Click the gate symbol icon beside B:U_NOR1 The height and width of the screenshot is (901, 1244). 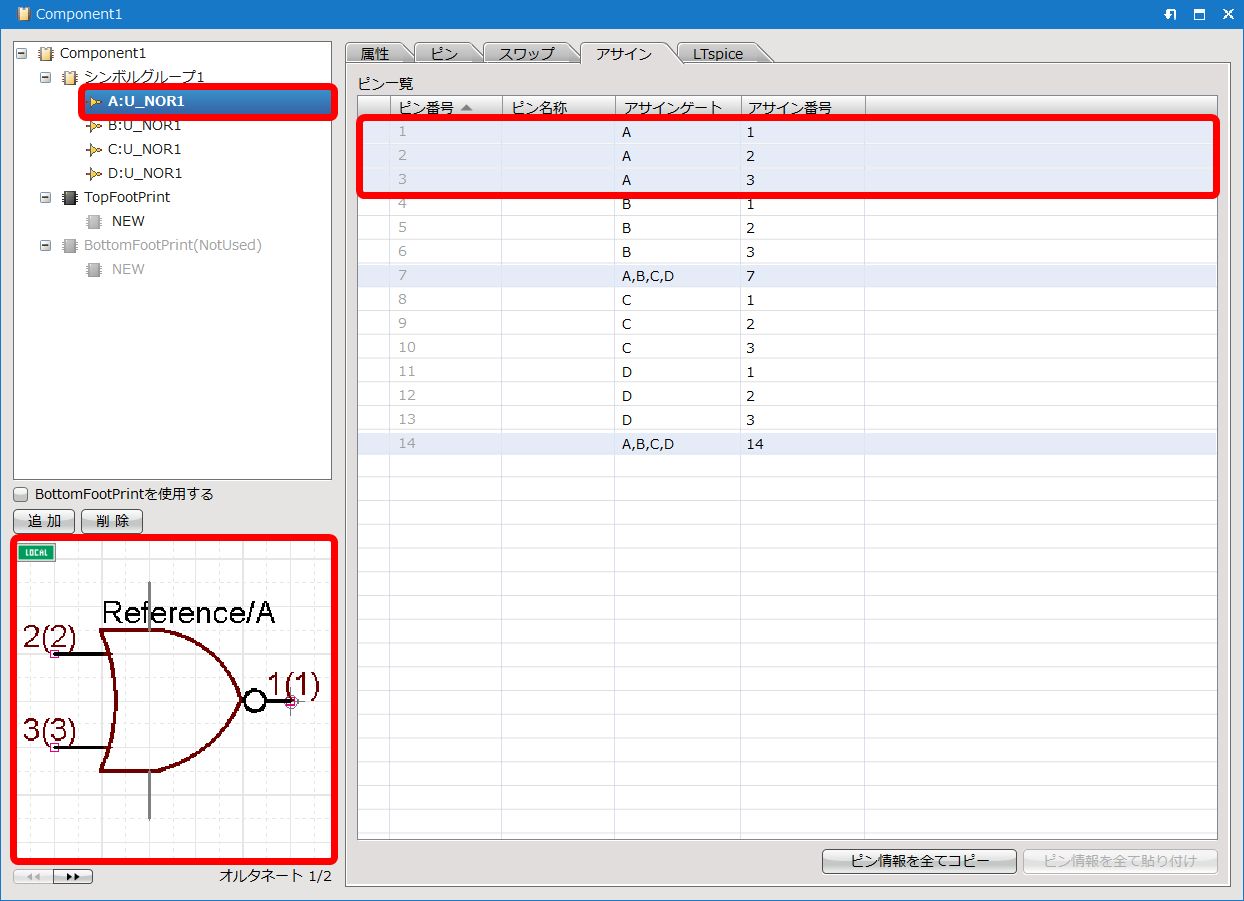pyautogui.click(x=94, y=125)
